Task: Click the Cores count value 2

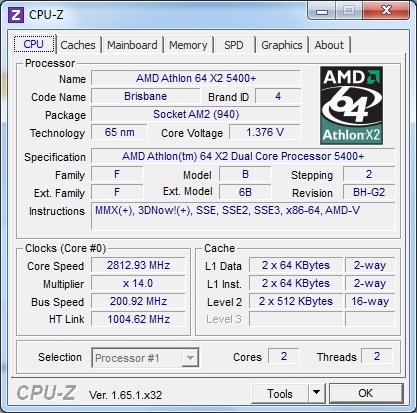Action: pyautogui.click(x=284, y=356)
